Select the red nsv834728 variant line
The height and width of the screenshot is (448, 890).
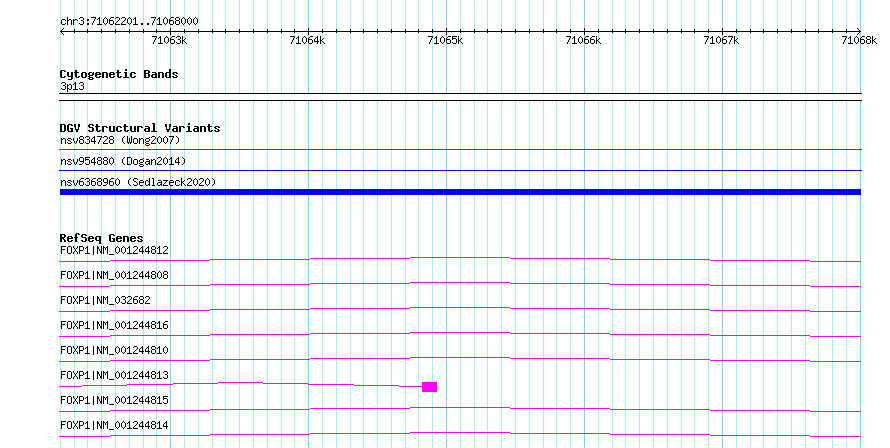click(460, 149)
